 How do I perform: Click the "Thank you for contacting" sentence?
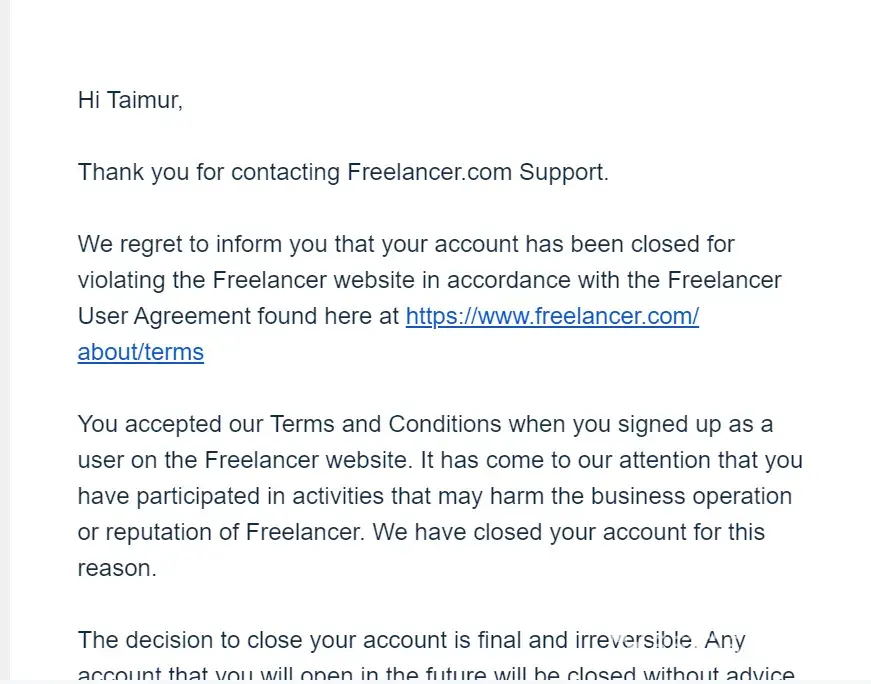[209, 172]
